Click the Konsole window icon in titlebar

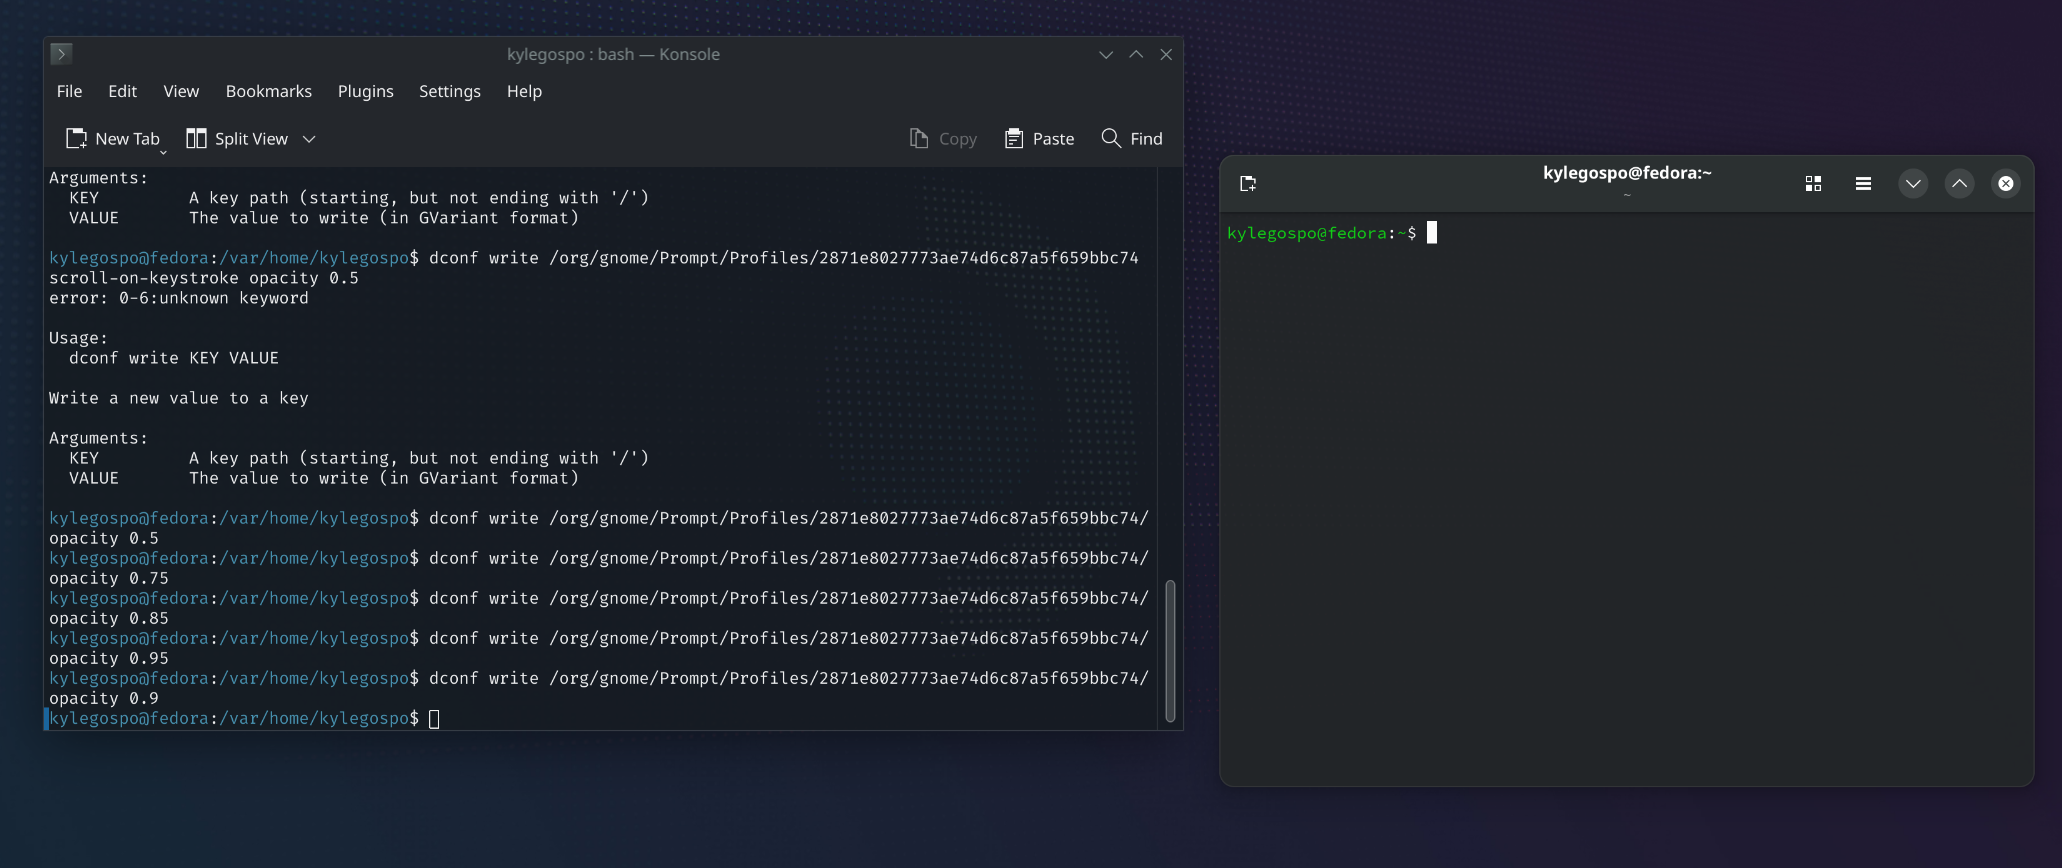[61, 54]
